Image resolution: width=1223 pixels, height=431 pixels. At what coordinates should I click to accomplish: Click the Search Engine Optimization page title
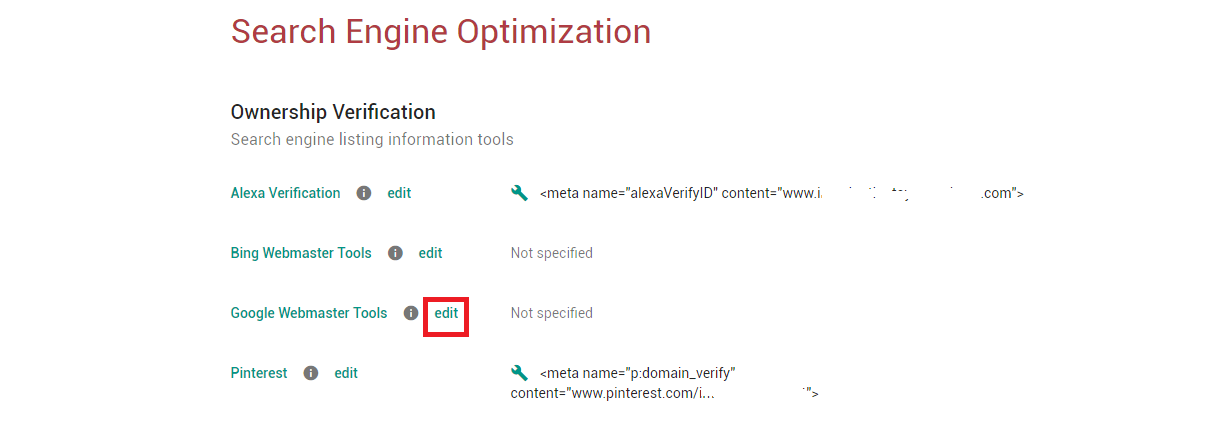pos(441,32)
